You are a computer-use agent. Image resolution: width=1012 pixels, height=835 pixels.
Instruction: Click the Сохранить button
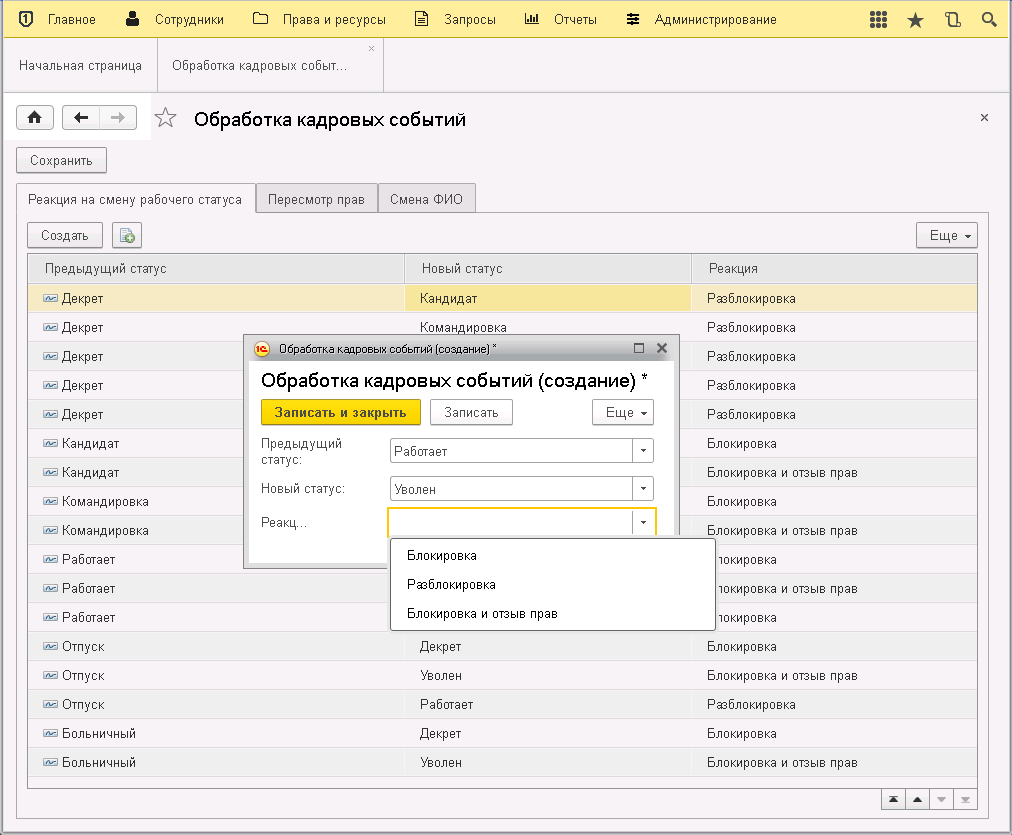(61, 160)
